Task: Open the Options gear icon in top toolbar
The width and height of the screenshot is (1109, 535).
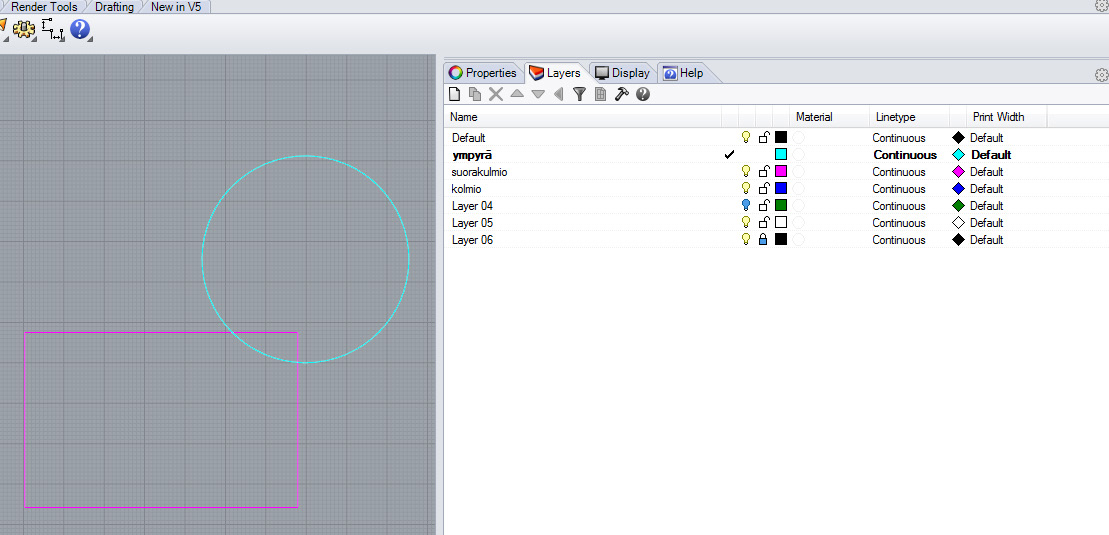Action: [x=23, y=29]
